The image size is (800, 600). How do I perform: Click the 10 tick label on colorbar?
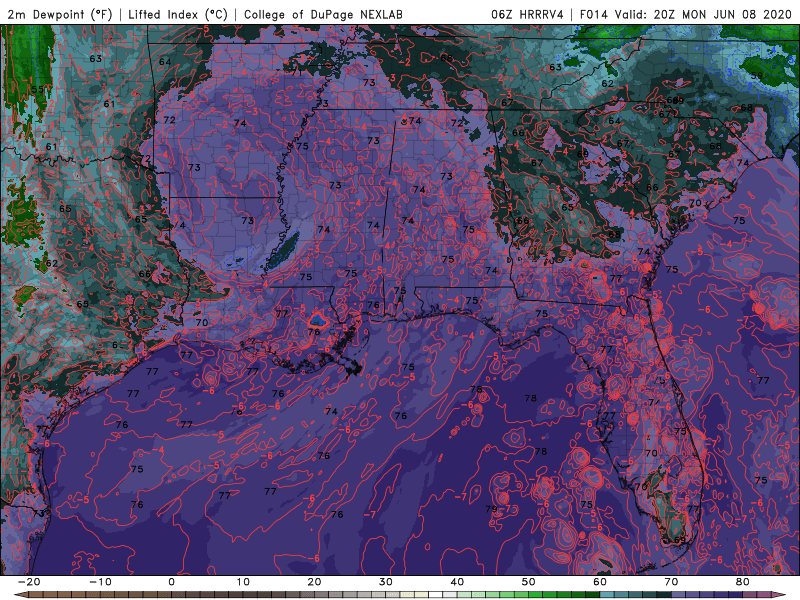pos(243,582)
